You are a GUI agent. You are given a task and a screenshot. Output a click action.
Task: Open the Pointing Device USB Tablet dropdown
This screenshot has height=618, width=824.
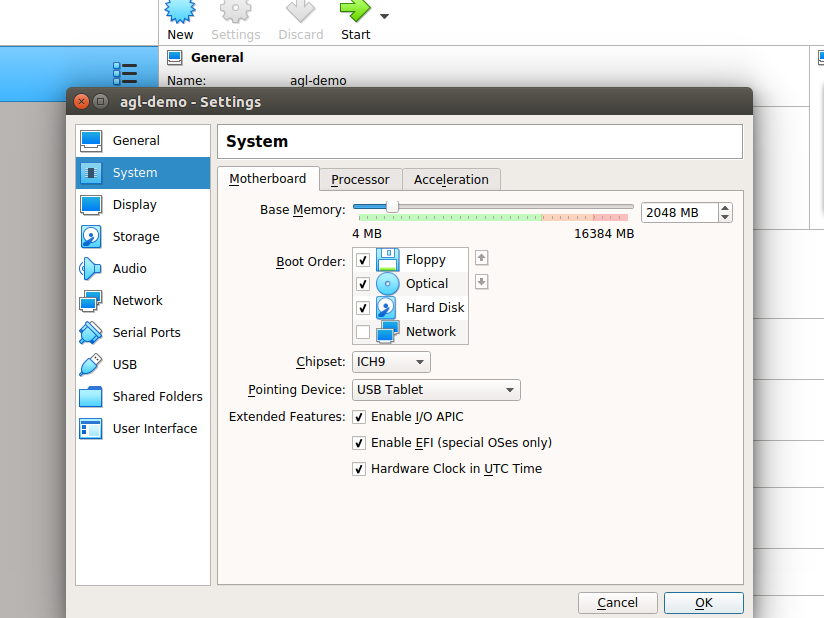click(x=436, y=390)
